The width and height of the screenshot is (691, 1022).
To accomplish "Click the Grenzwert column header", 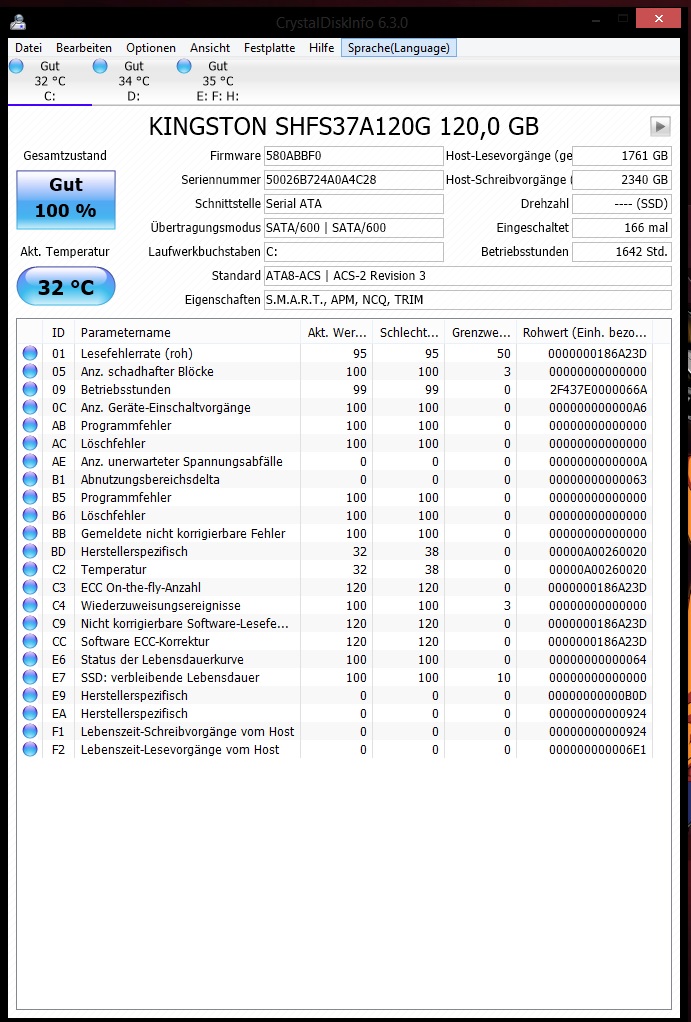I will coord(480,332).
